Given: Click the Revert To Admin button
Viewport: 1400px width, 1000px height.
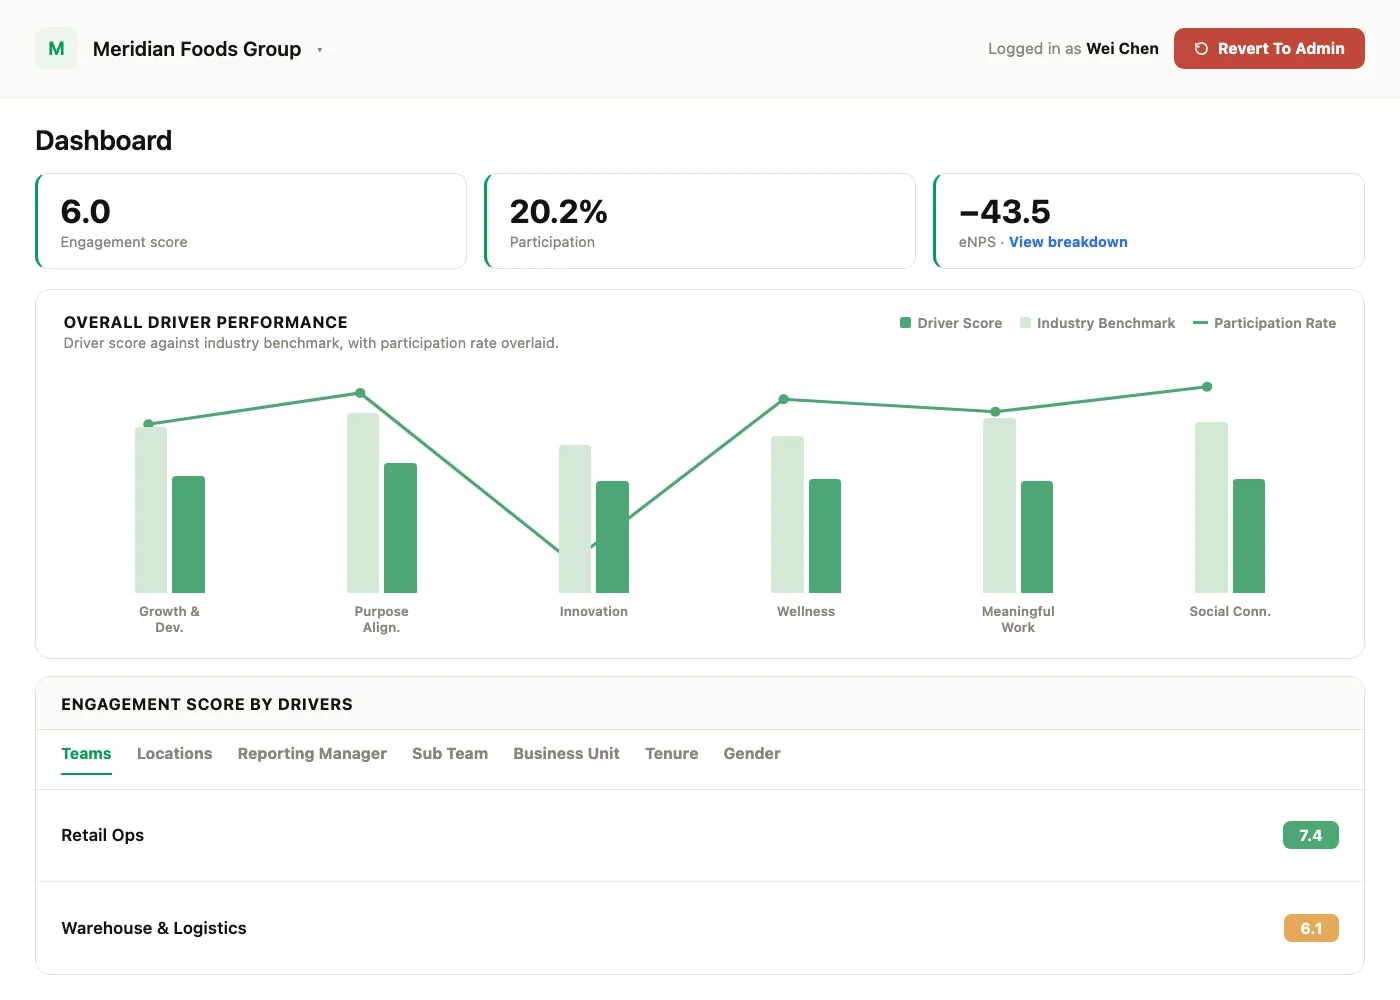Looking at the screenshot, I should point(1269,49).
